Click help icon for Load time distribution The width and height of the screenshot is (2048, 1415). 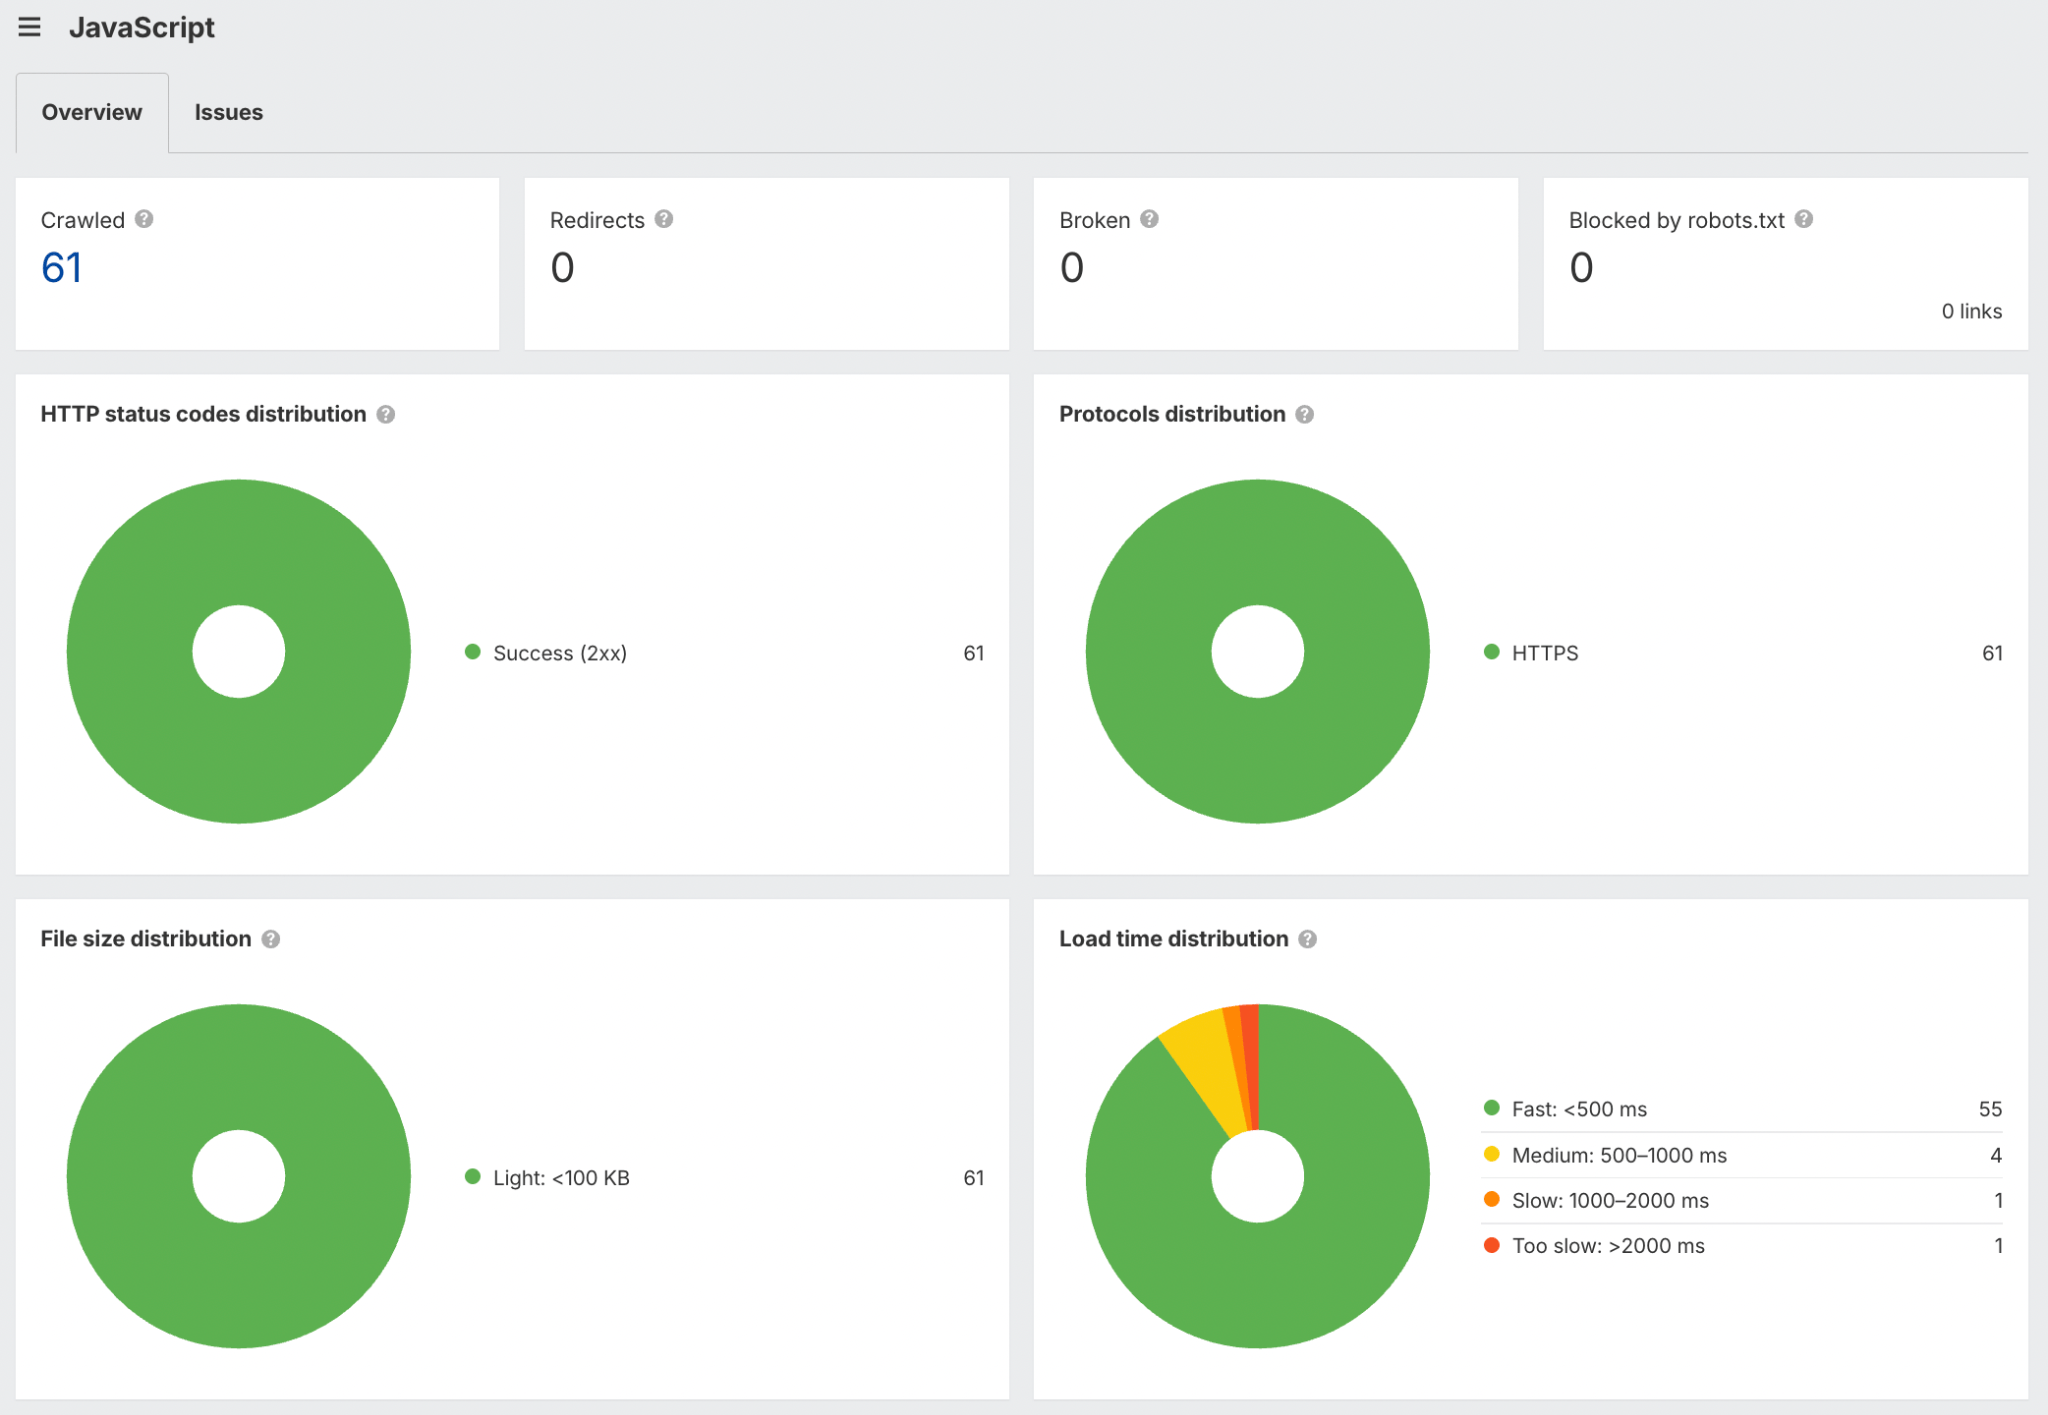[1308, 939]
